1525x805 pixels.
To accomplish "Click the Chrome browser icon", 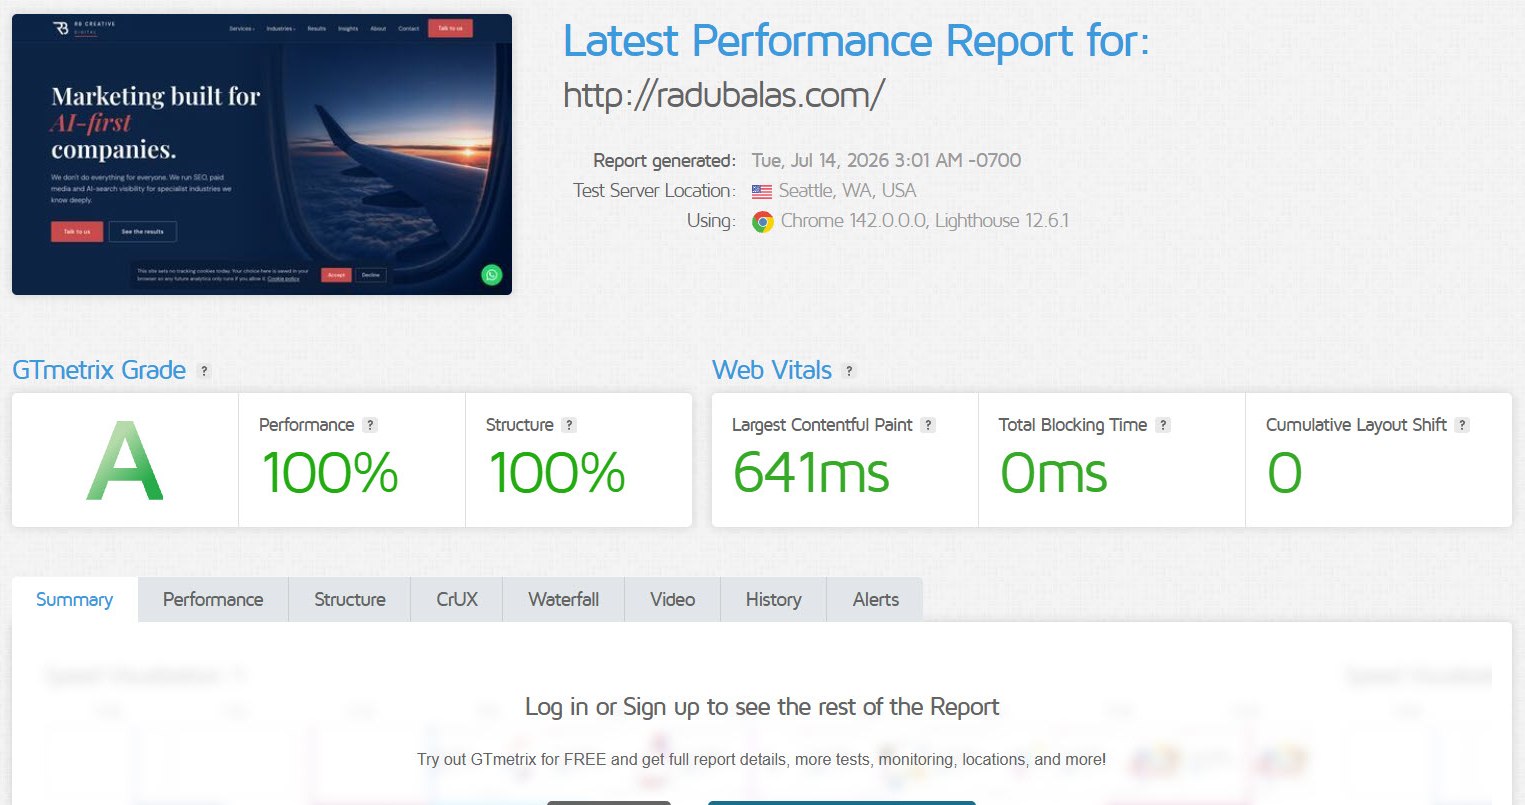I will [762, 222].
